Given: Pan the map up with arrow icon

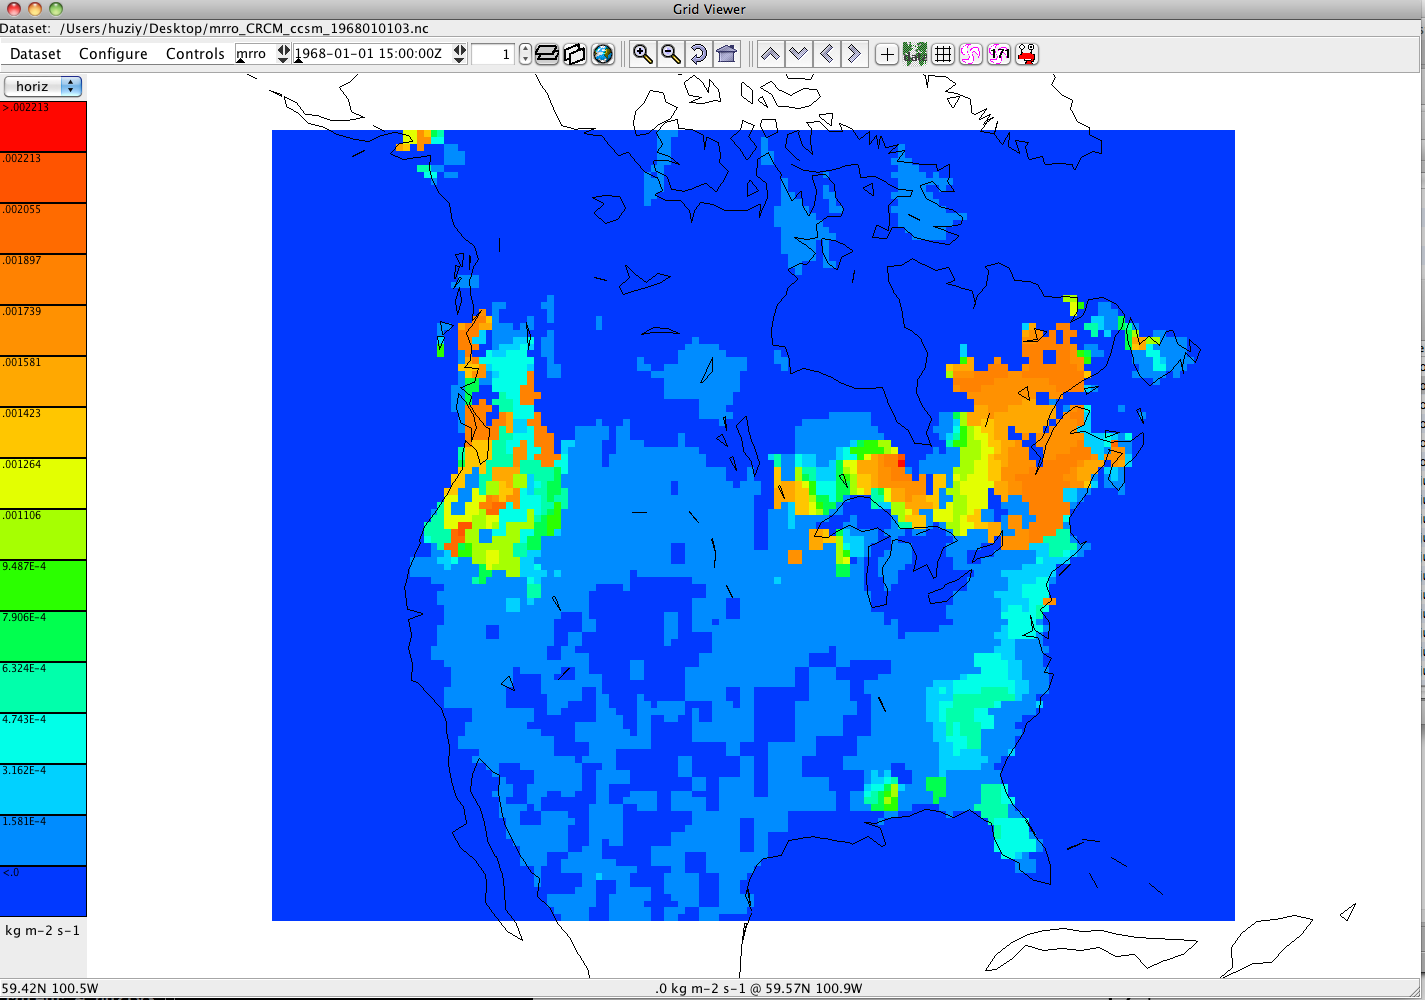Looking at the screenshot, I should 770,54.
